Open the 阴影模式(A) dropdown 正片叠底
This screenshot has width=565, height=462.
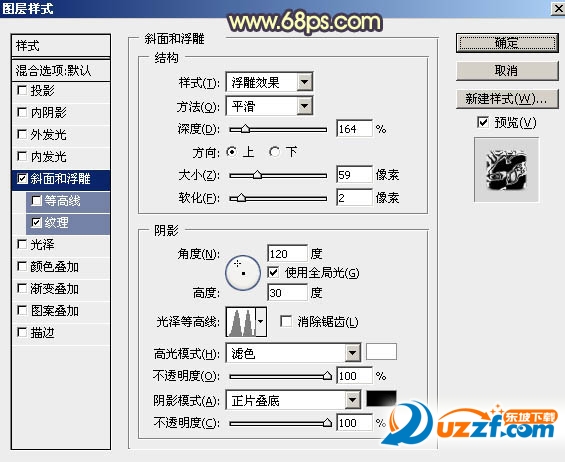pos(293,400)
